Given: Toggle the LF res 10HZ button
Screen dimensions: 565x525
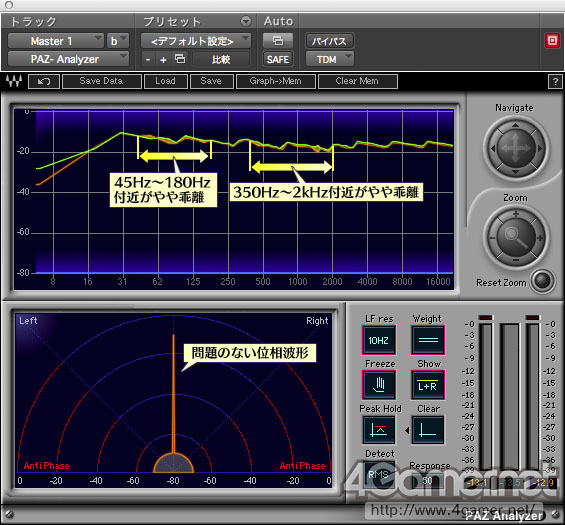Looking at the screenshot, I should click(x=379, y=340).
